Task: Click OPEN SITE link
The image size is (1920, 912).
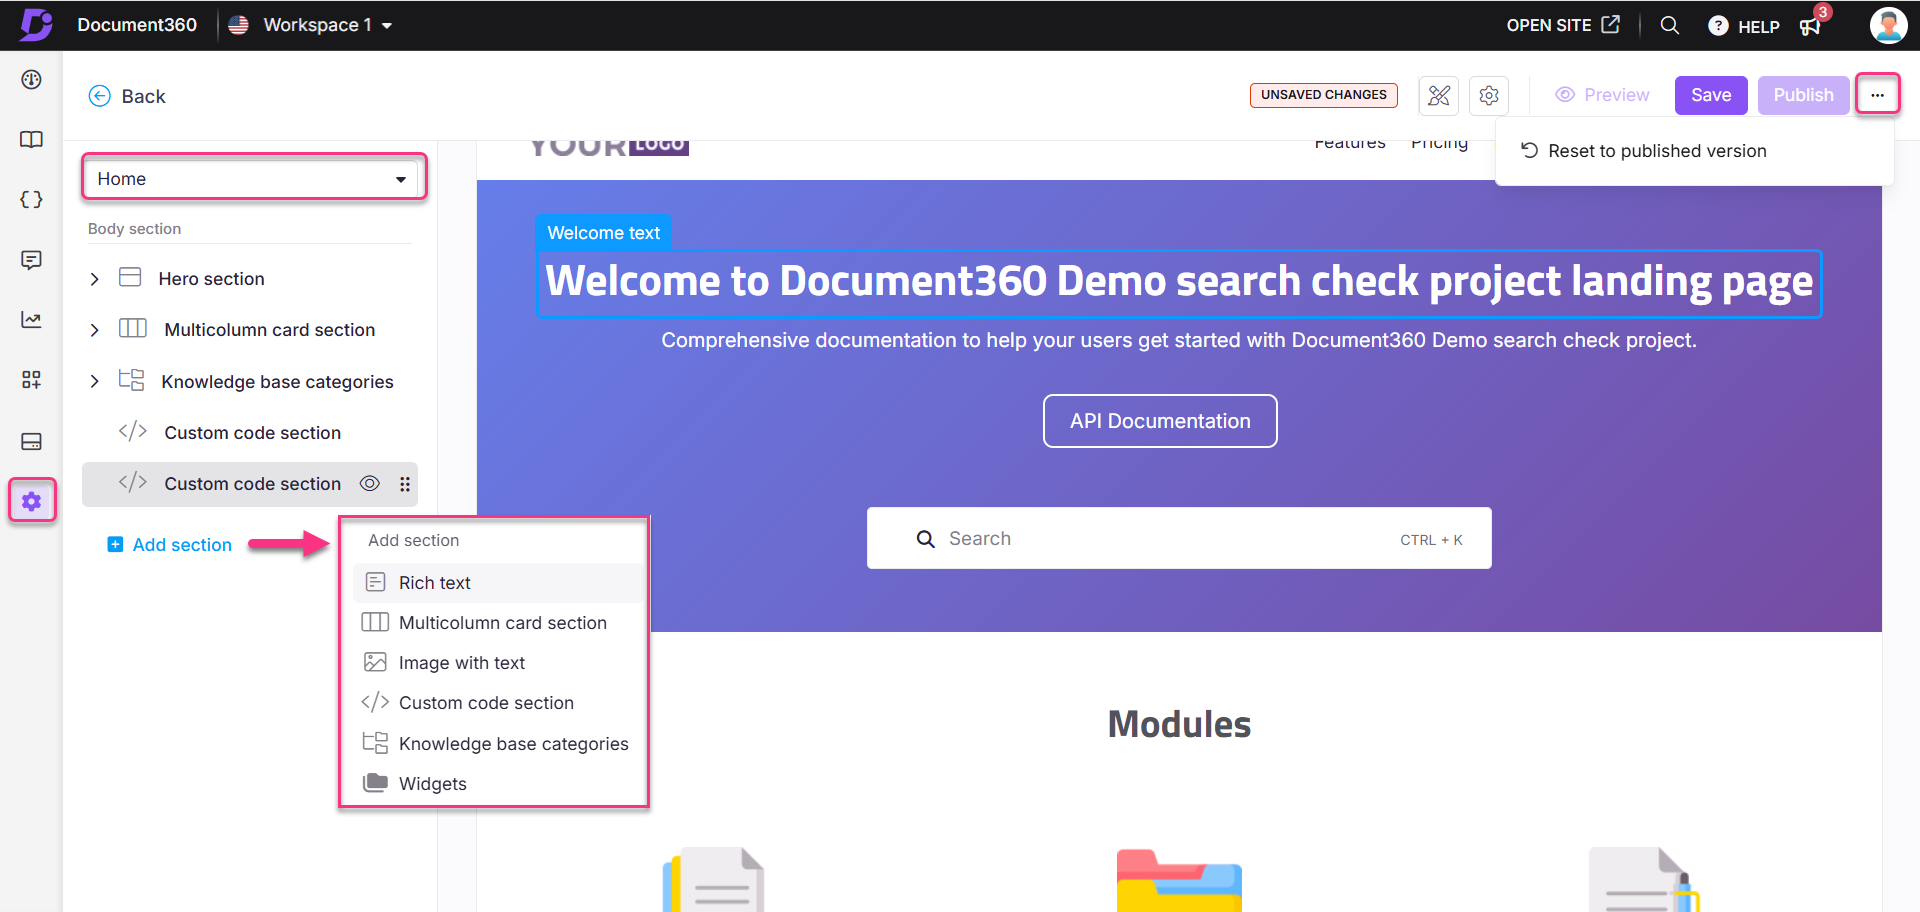Action: pyautogui.click(x=1563, y=25)
